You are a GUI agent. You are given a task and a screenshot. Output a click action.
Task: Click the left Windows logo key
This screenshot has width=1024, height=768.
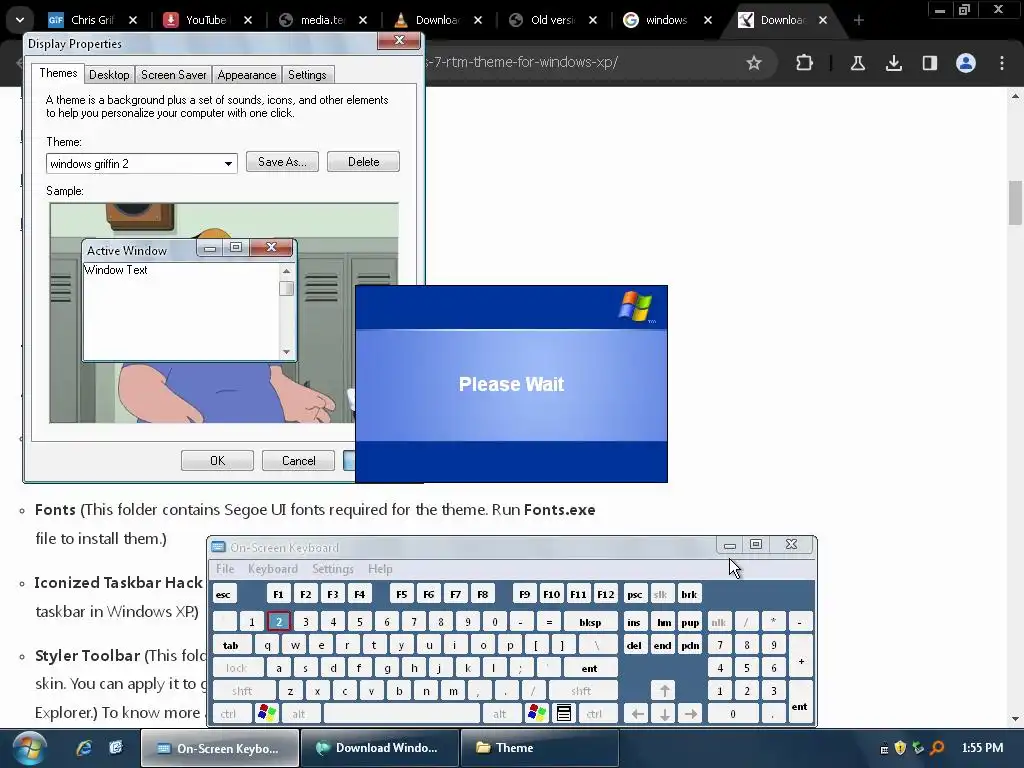pos(267,714)
